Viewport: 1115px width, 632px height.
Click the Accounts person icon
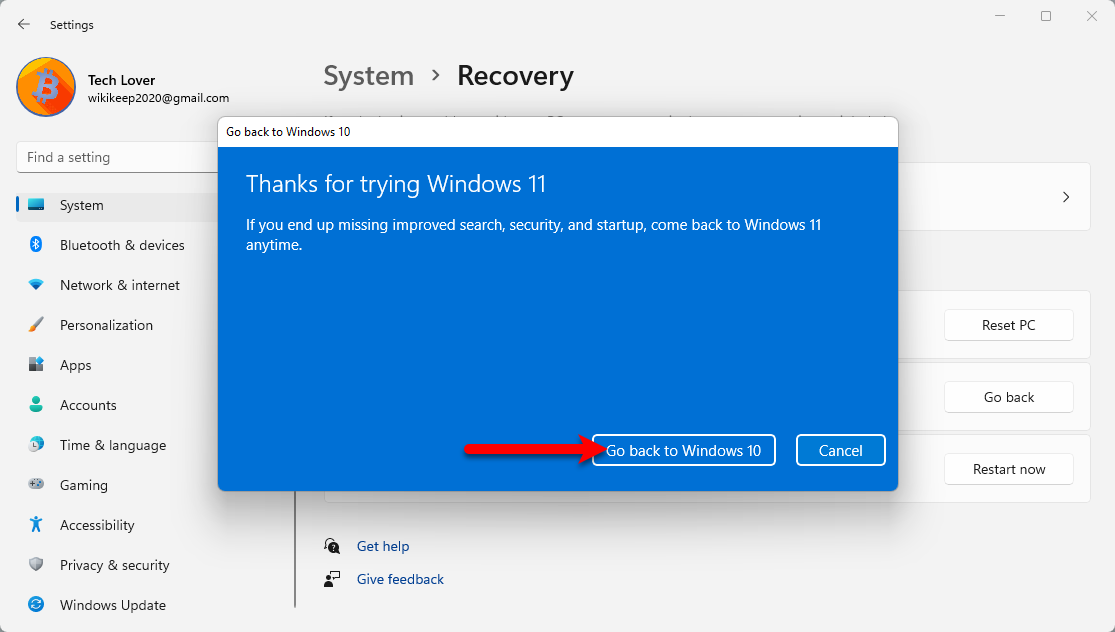36,405
